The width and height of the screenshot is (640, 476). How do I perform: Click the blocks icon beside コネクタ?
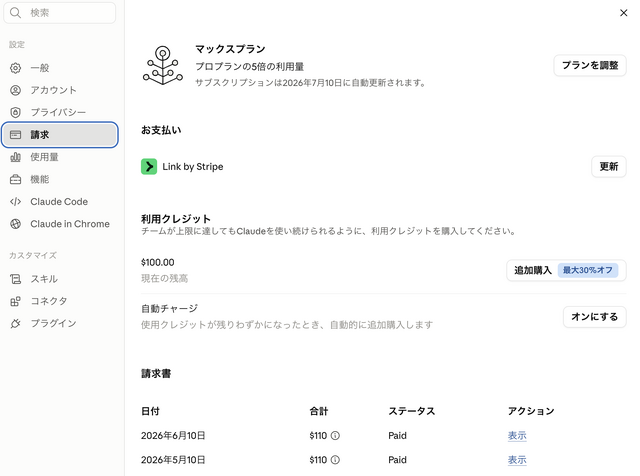[16, 301]
